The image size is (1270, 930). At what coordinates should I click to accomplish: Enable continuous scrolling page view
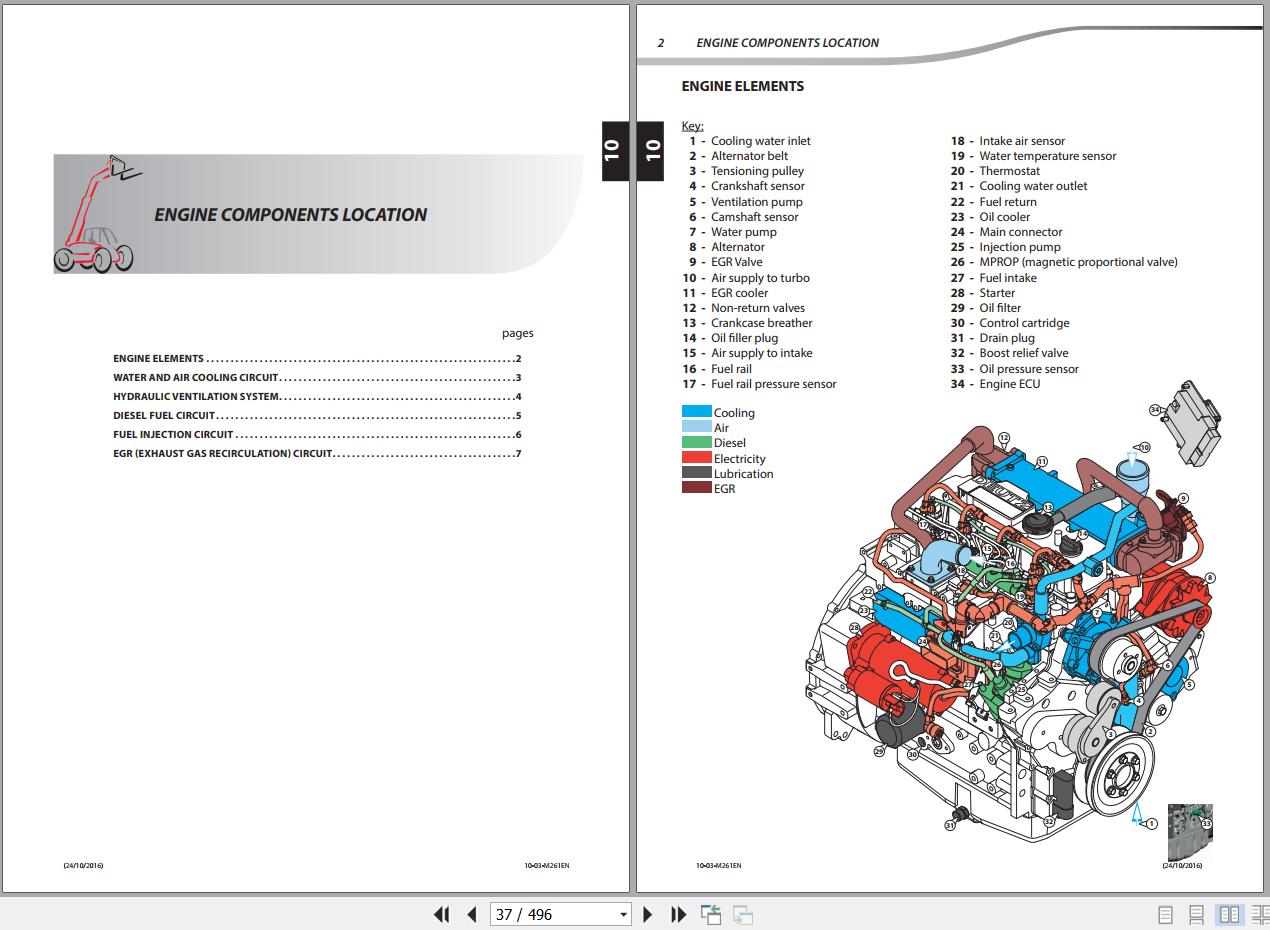1196,914
